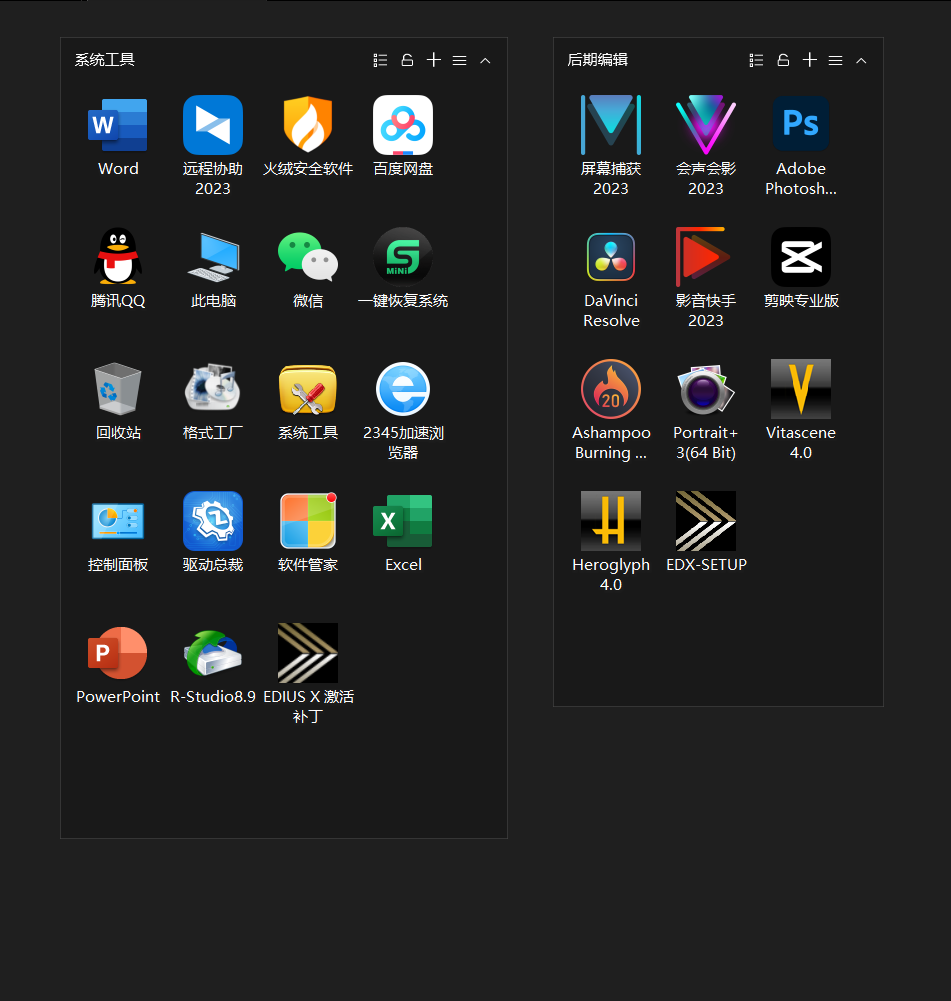
Task: Open 会声会影 2023 icon
Action: tap(706, 125)
